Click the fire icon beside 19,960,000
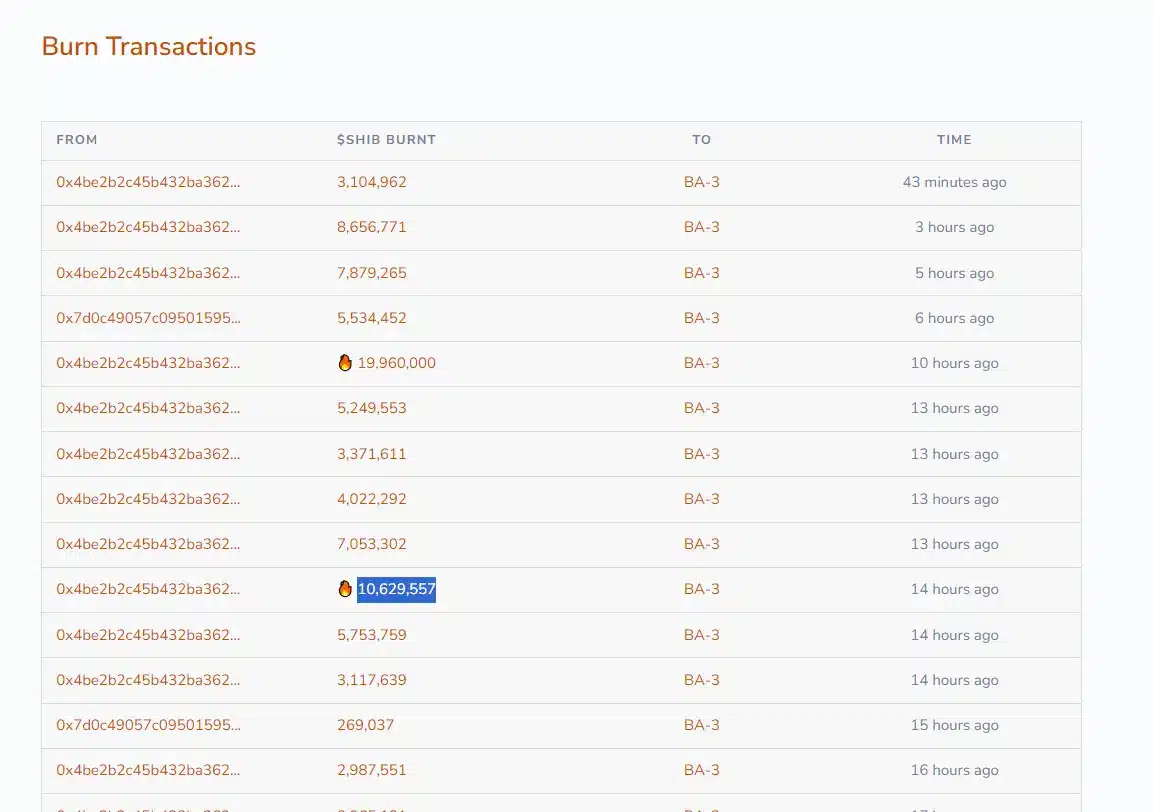 point(345,363)
